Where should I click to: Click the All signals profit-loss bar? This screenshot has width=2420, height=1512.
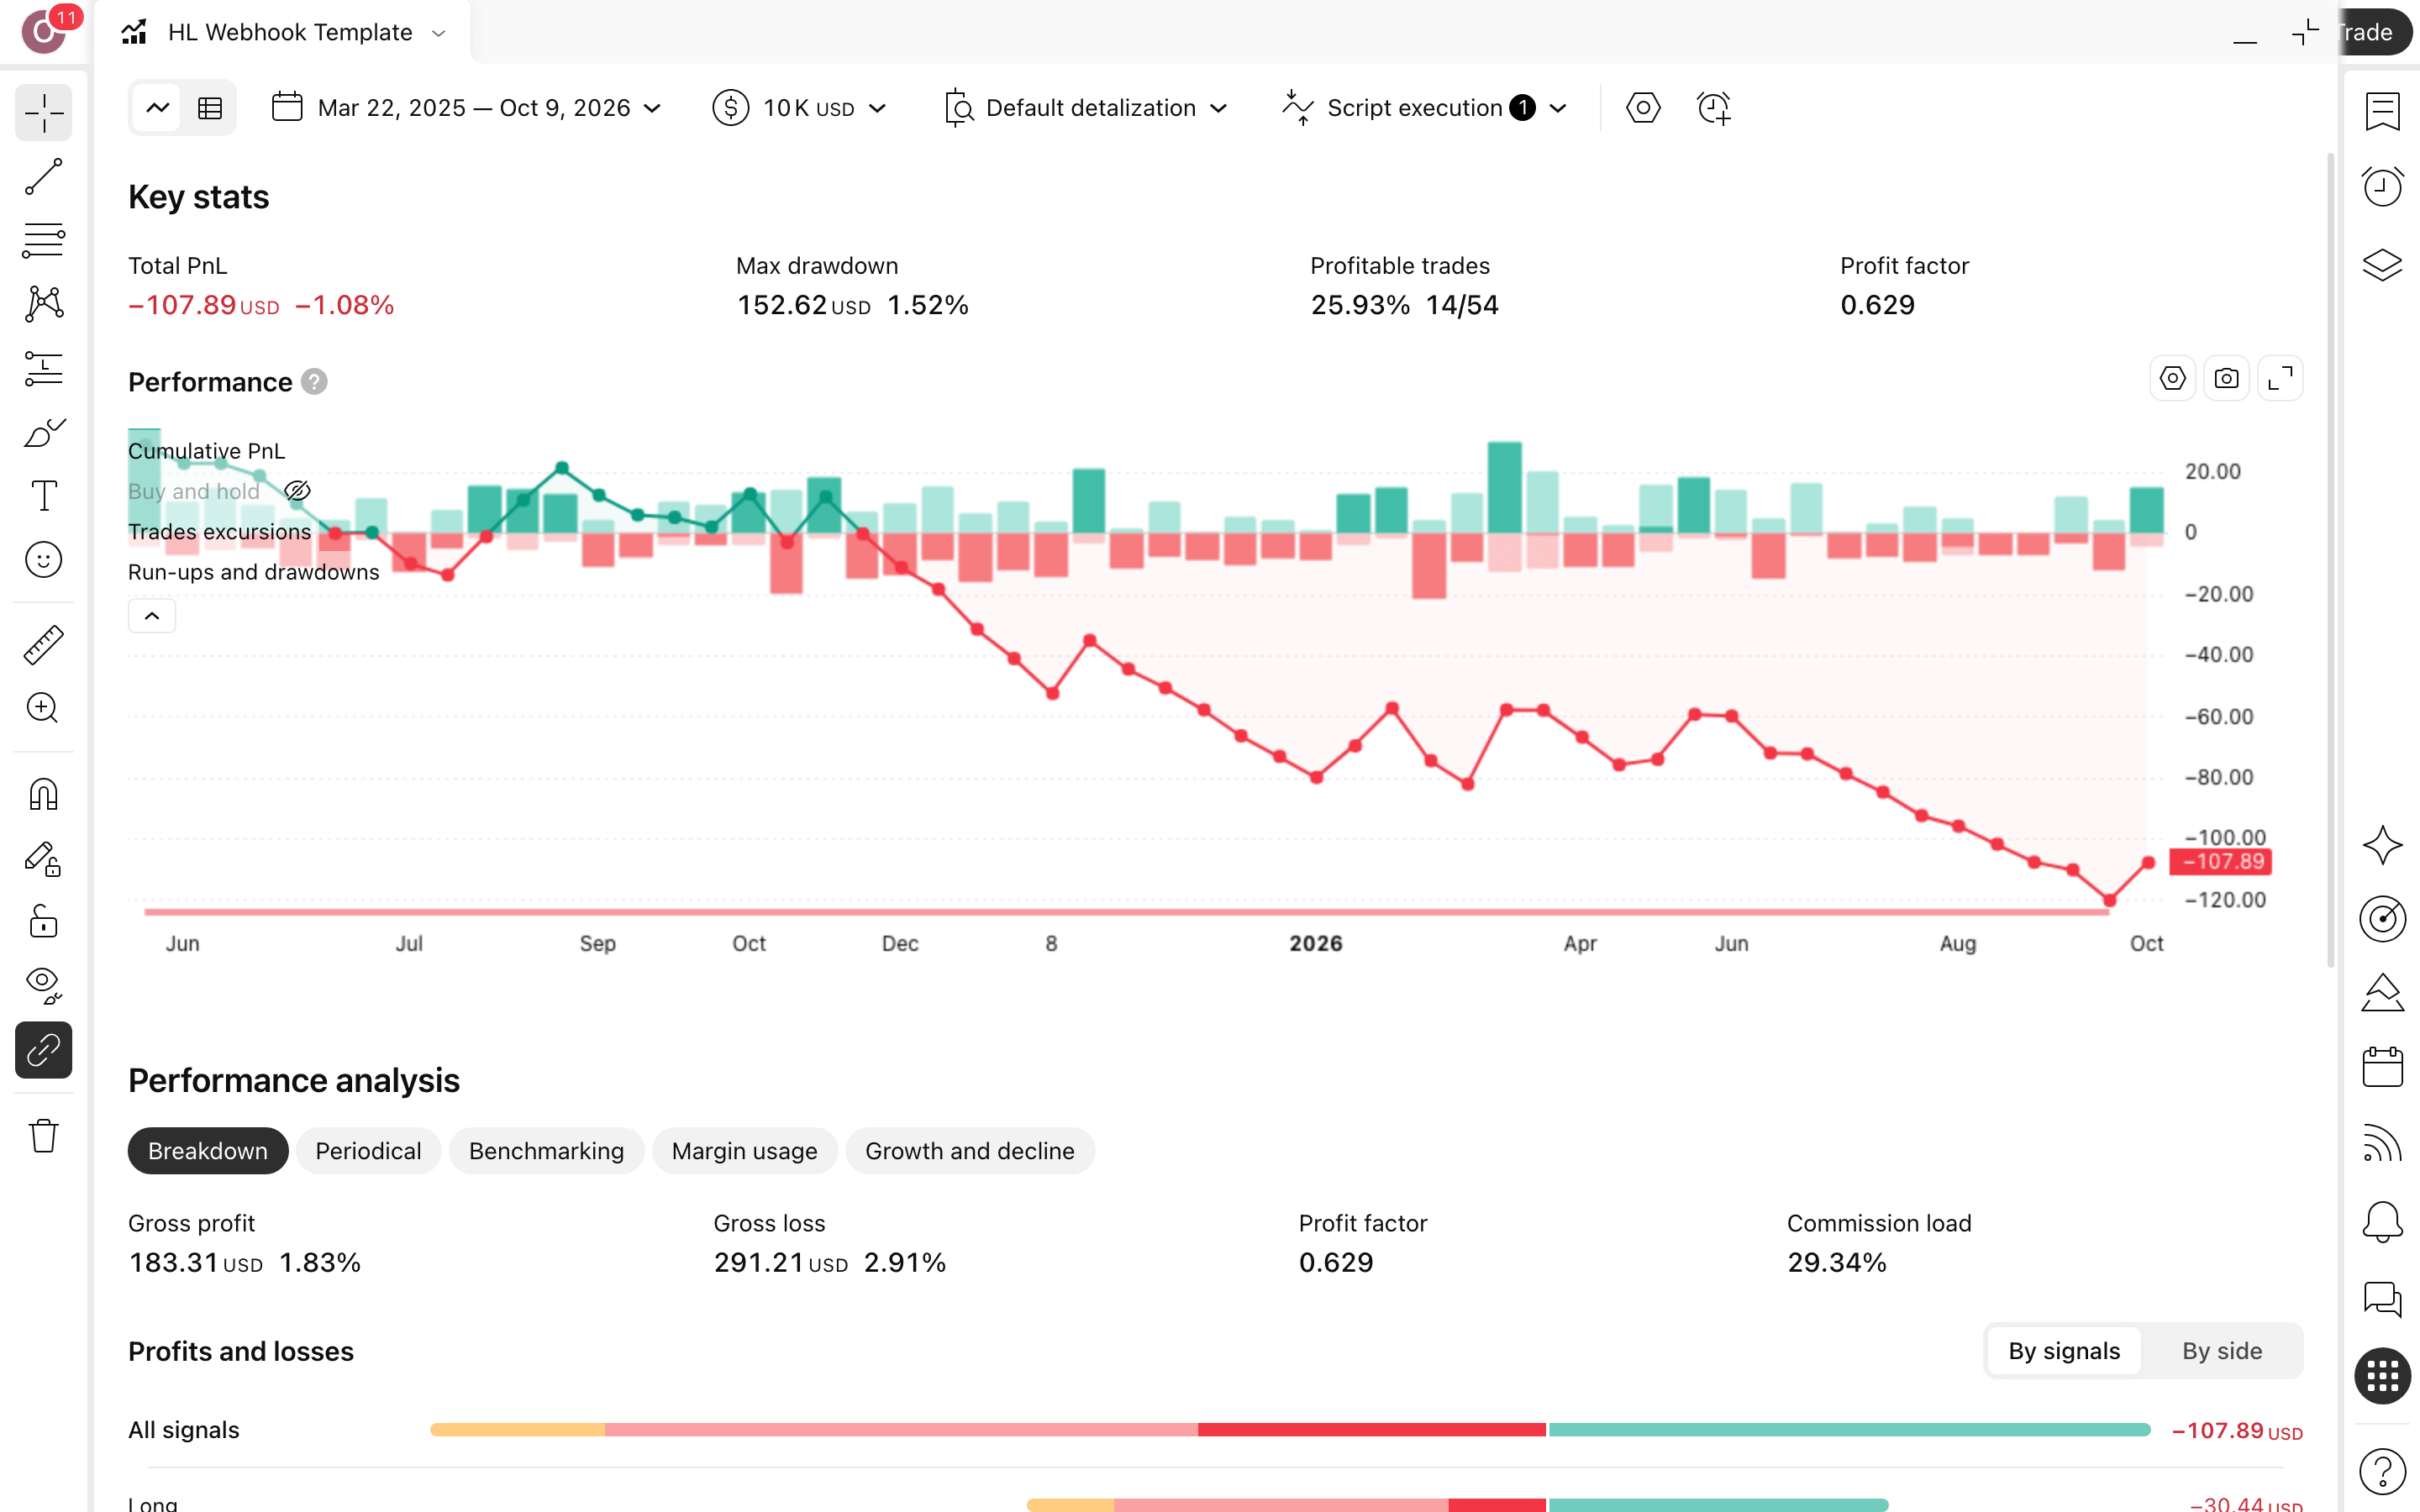tap(1290, 1430)
